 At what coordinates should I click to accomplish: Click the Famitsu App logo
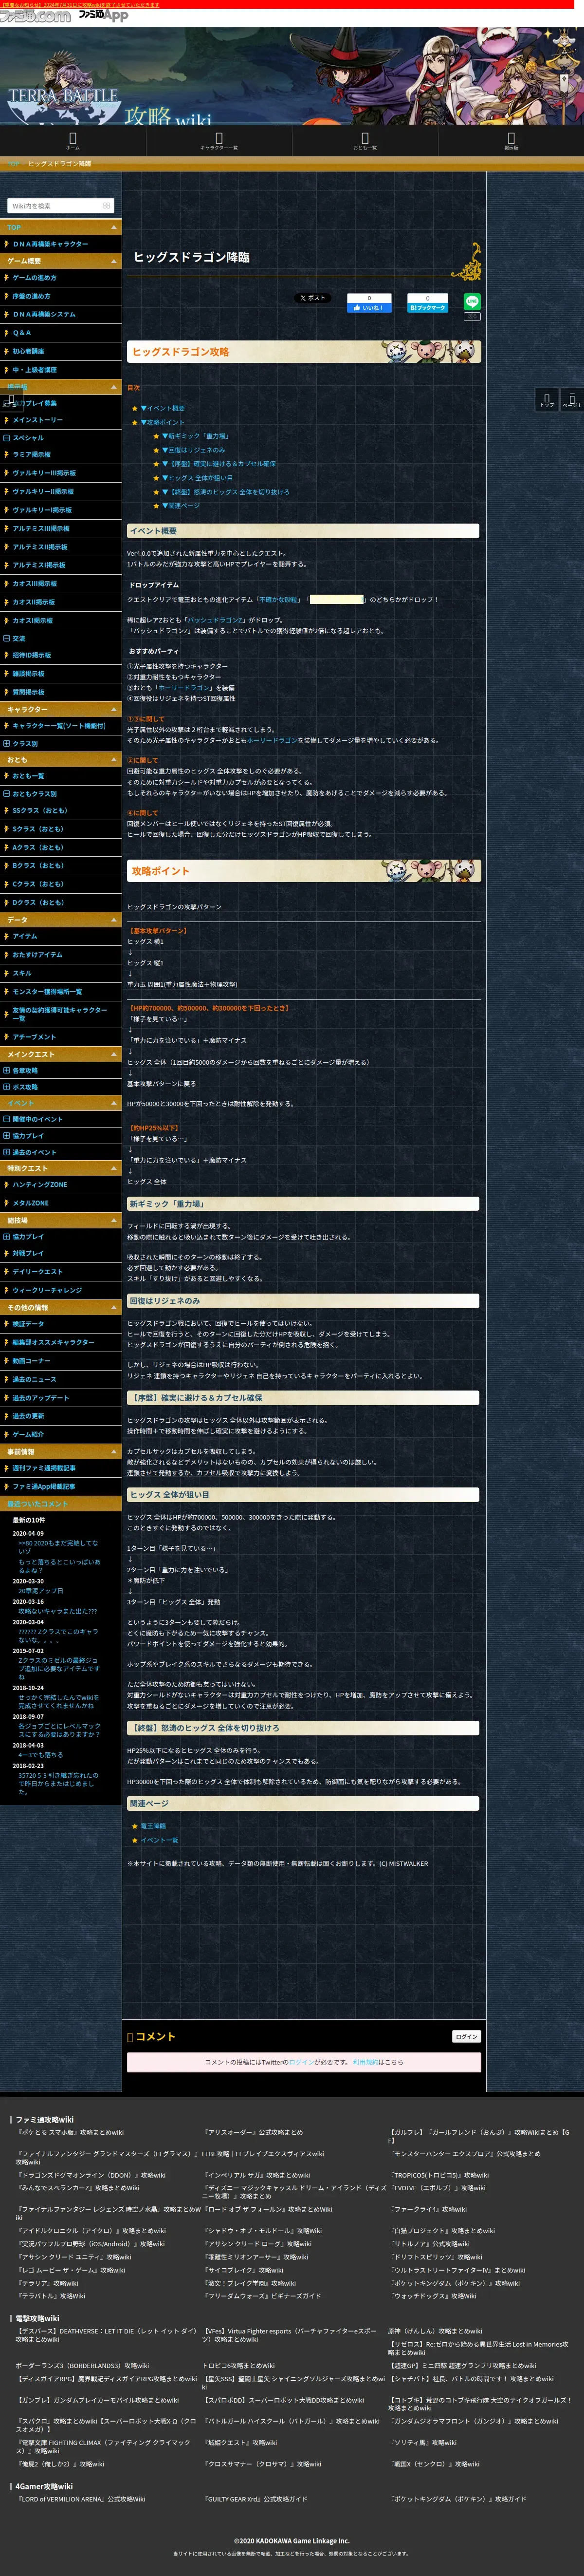pos(104,16)
